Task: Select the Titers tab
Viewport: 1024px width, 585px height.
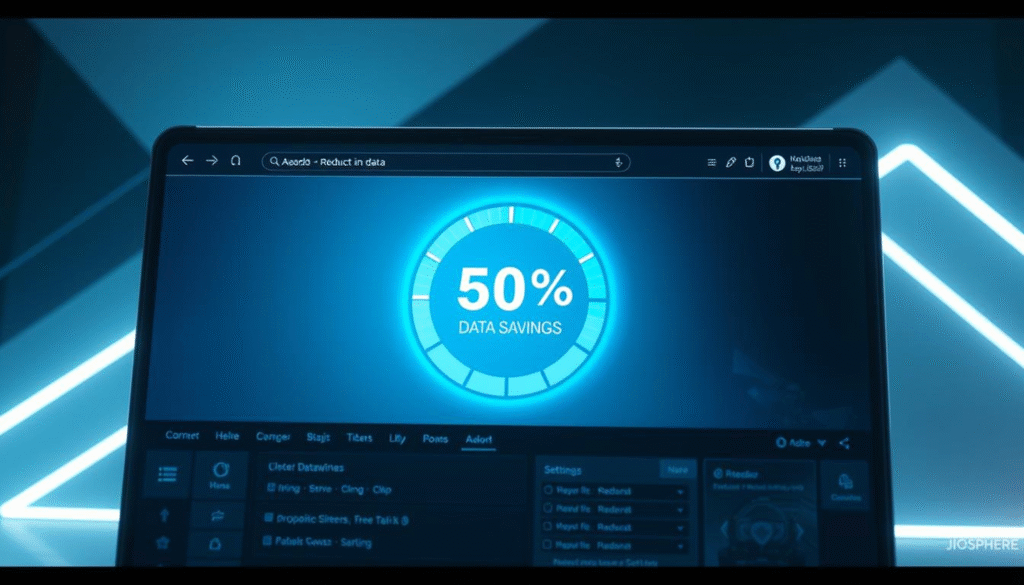Action: coord(359,438)
